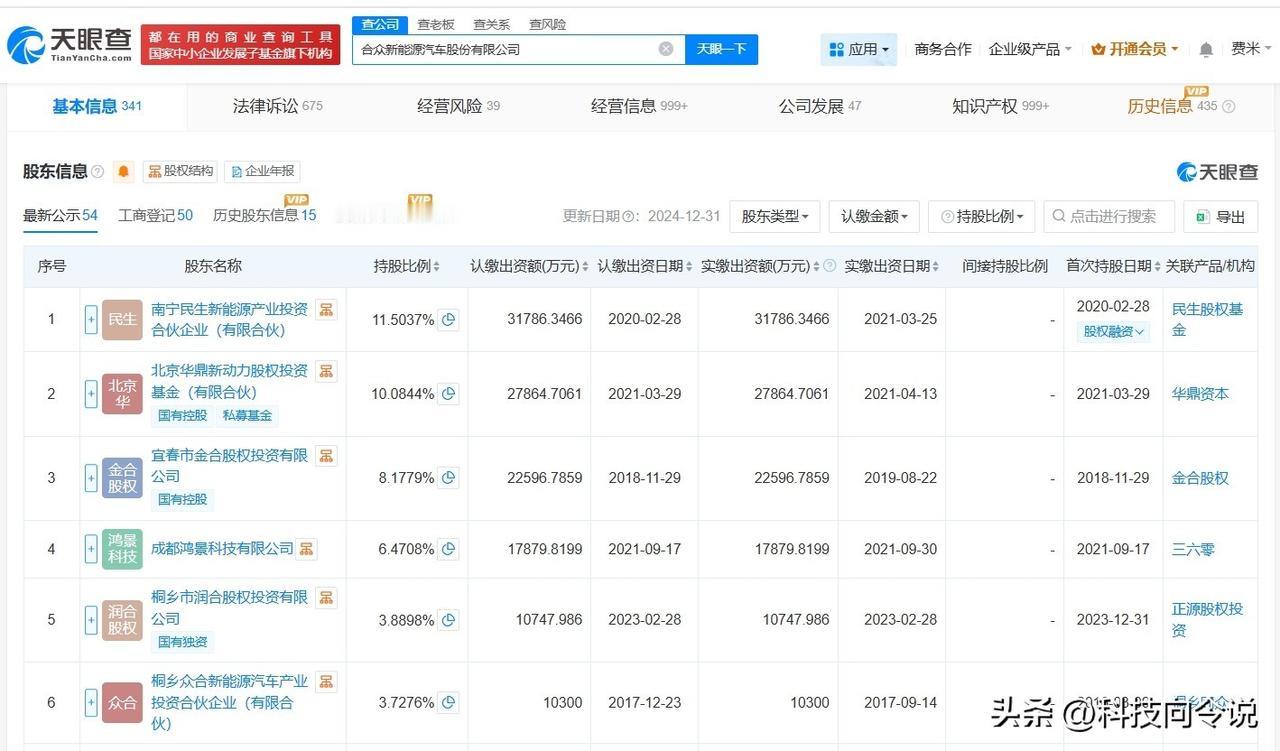Open the 开通会员 membership dropdown

(x=1135, y=49)
